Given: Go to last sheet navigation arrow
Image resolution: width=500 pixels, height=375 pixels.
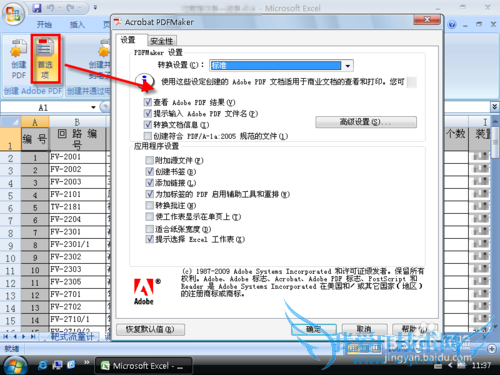Looking at the screenshot, I should coord(33,337).
